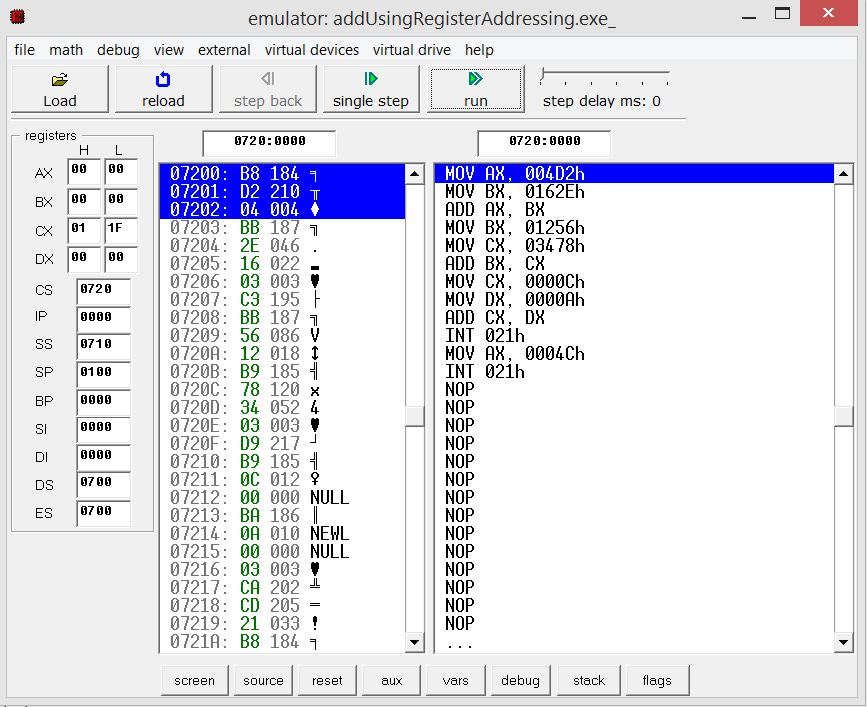Image resolution: width=867 pixels, height=707 pixels.
Task: Open the math menu
Action: click(x=66, y=50)
